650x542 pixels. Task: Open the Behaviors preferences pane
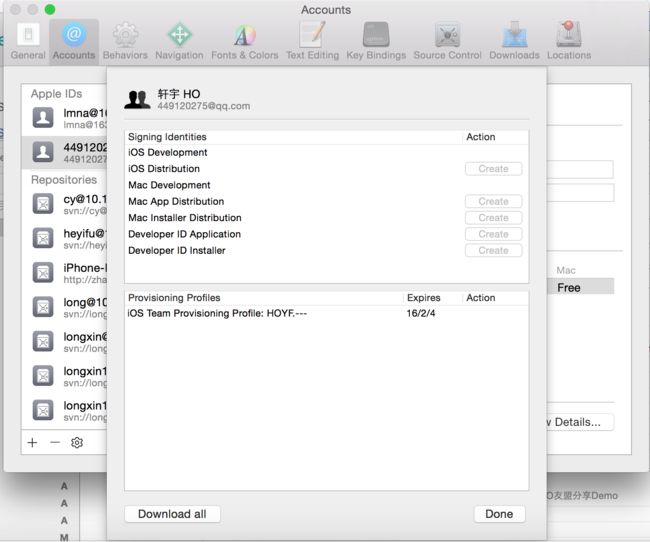coord(125,42)
